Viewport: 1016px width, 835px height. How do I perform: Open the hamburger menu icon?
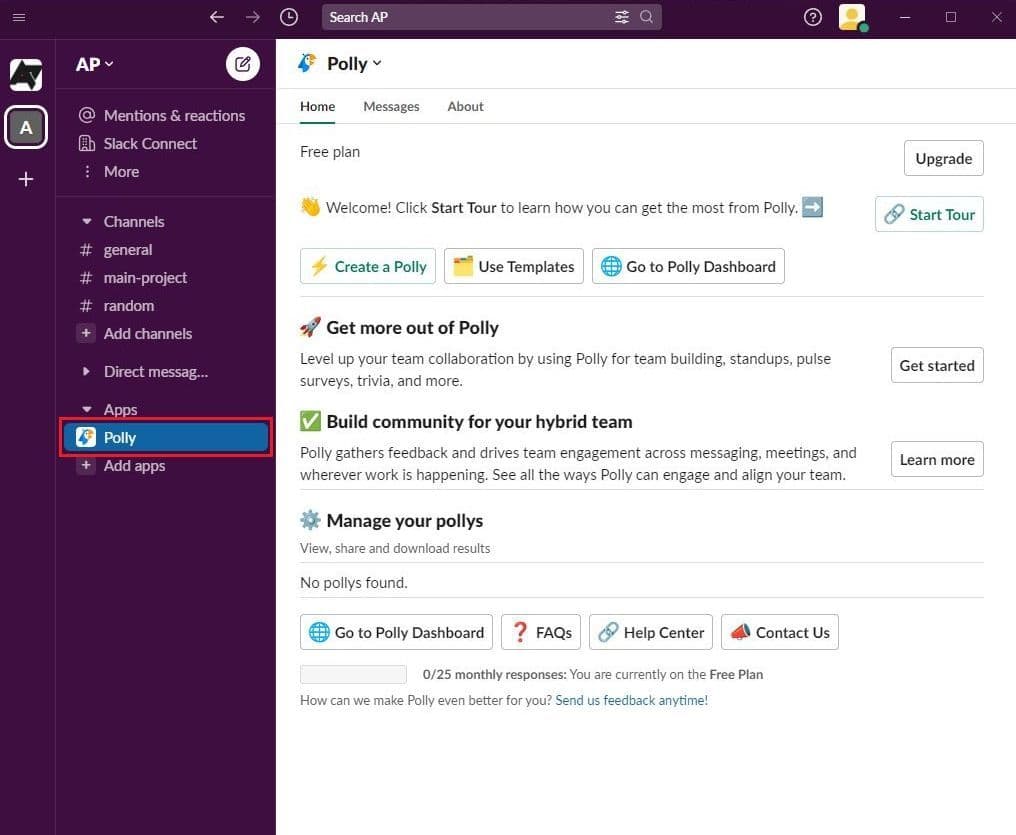tap(18, 17)
